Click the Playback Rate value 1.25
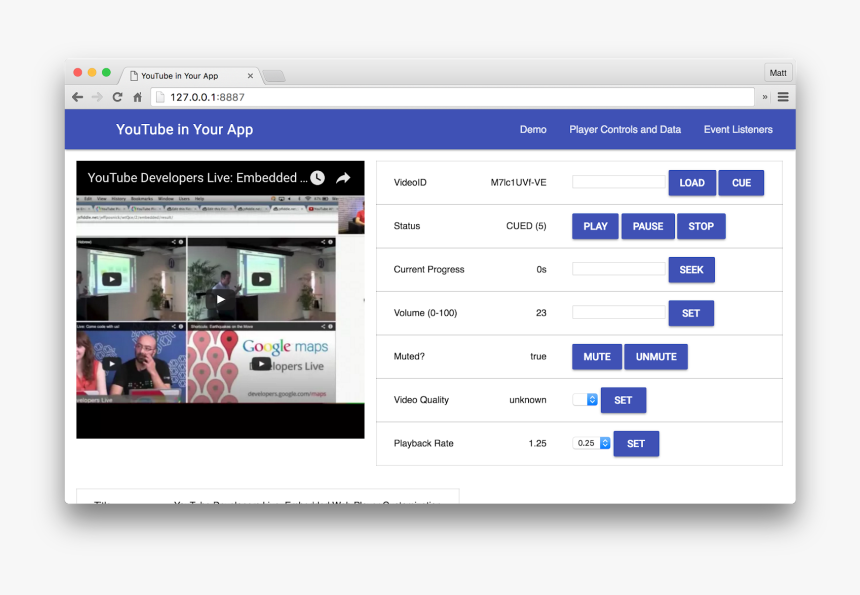 (538, 443)
